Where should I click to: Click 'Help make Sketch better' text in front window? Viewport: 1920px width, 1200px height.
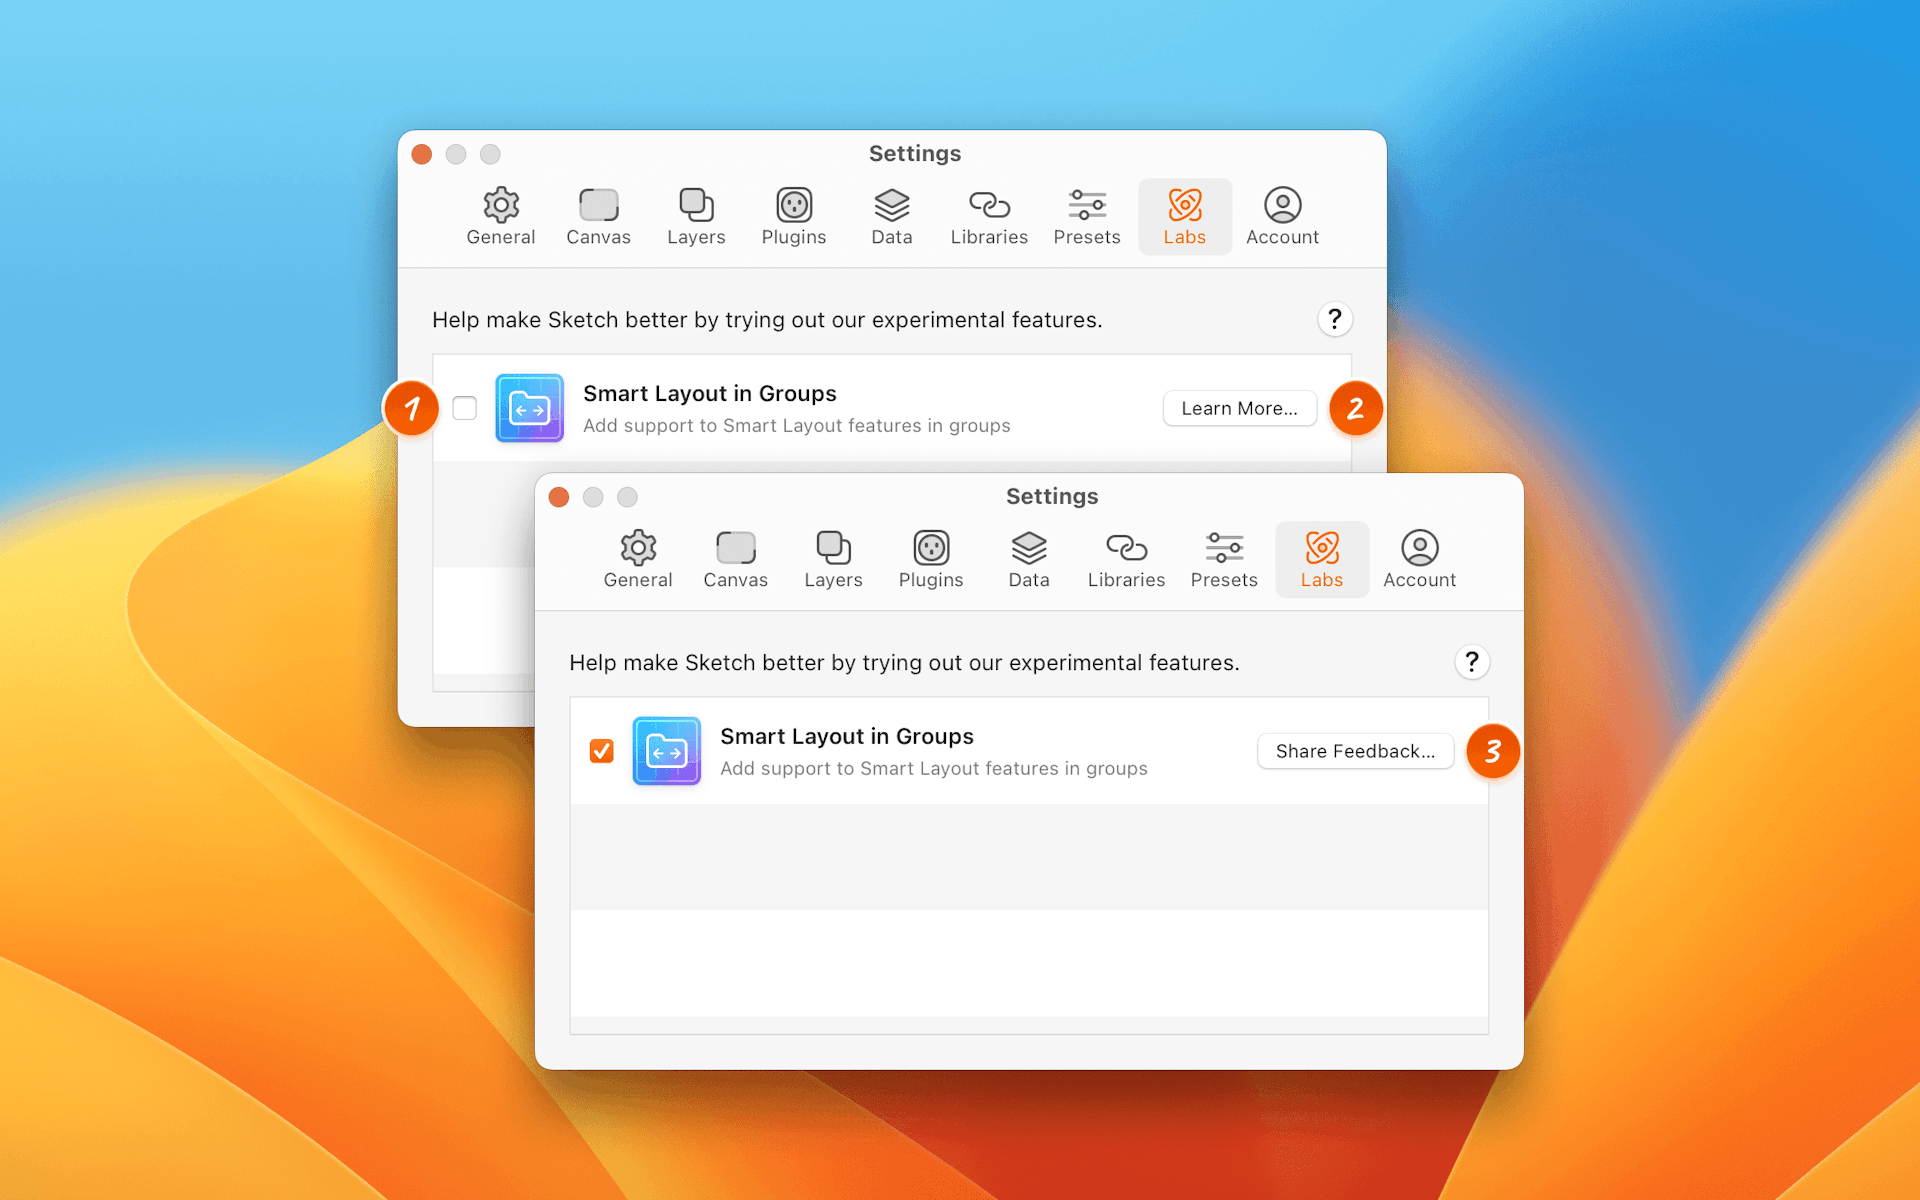coord(904,662)
